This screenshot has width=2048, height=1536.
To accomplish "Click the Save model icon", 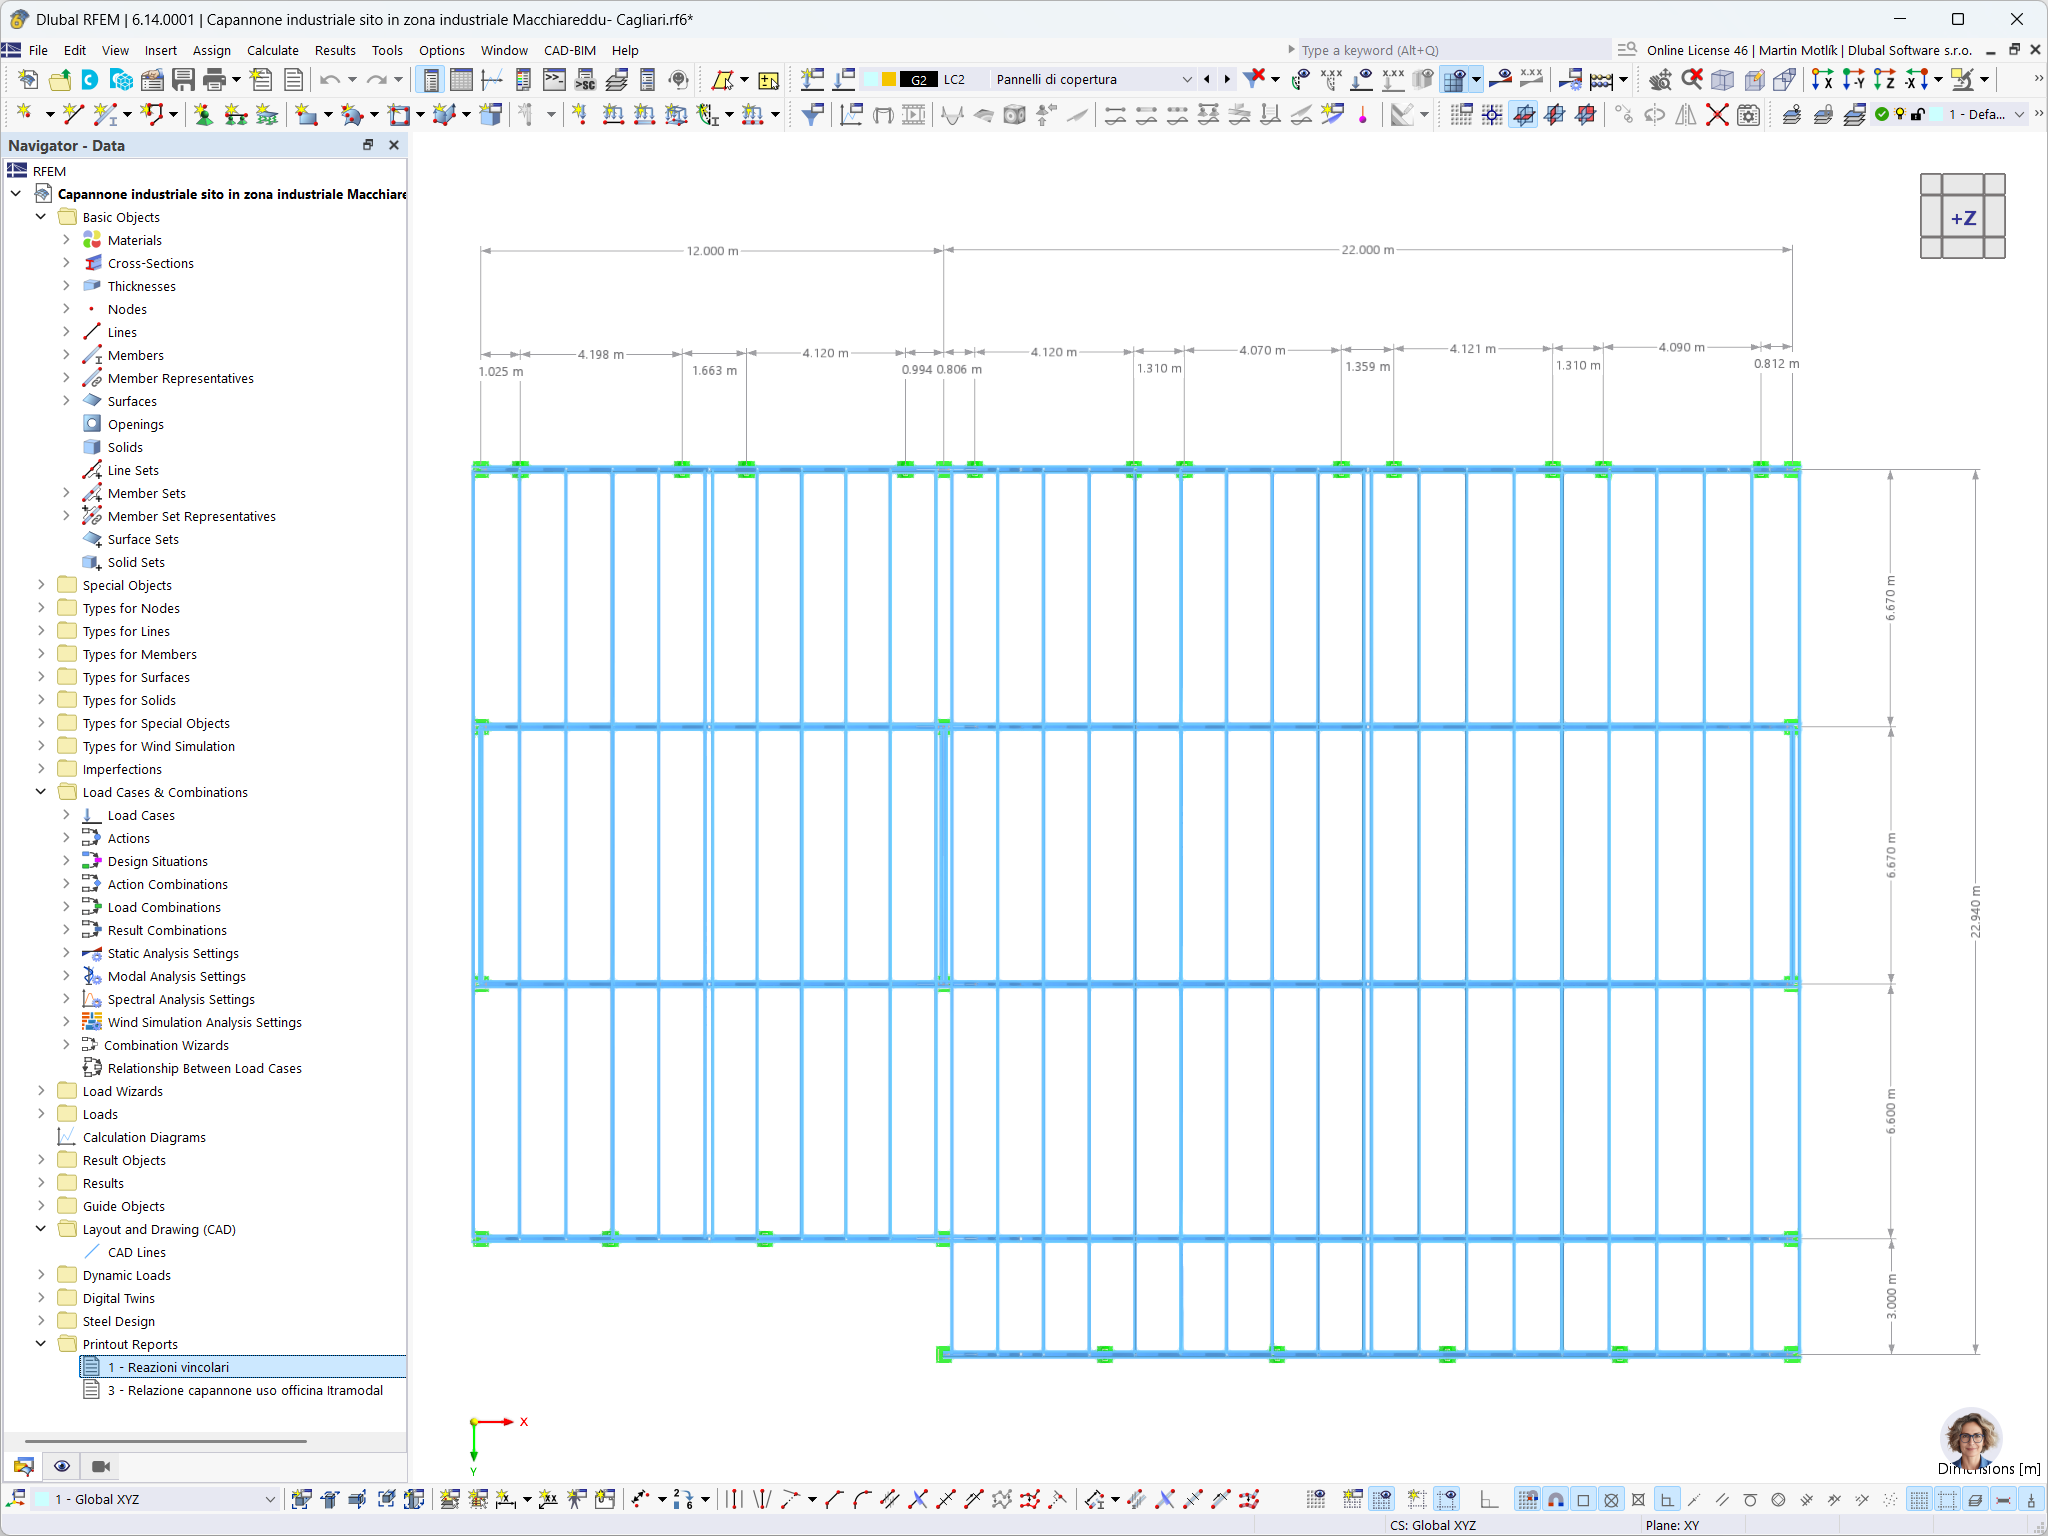I will point(183,80).
